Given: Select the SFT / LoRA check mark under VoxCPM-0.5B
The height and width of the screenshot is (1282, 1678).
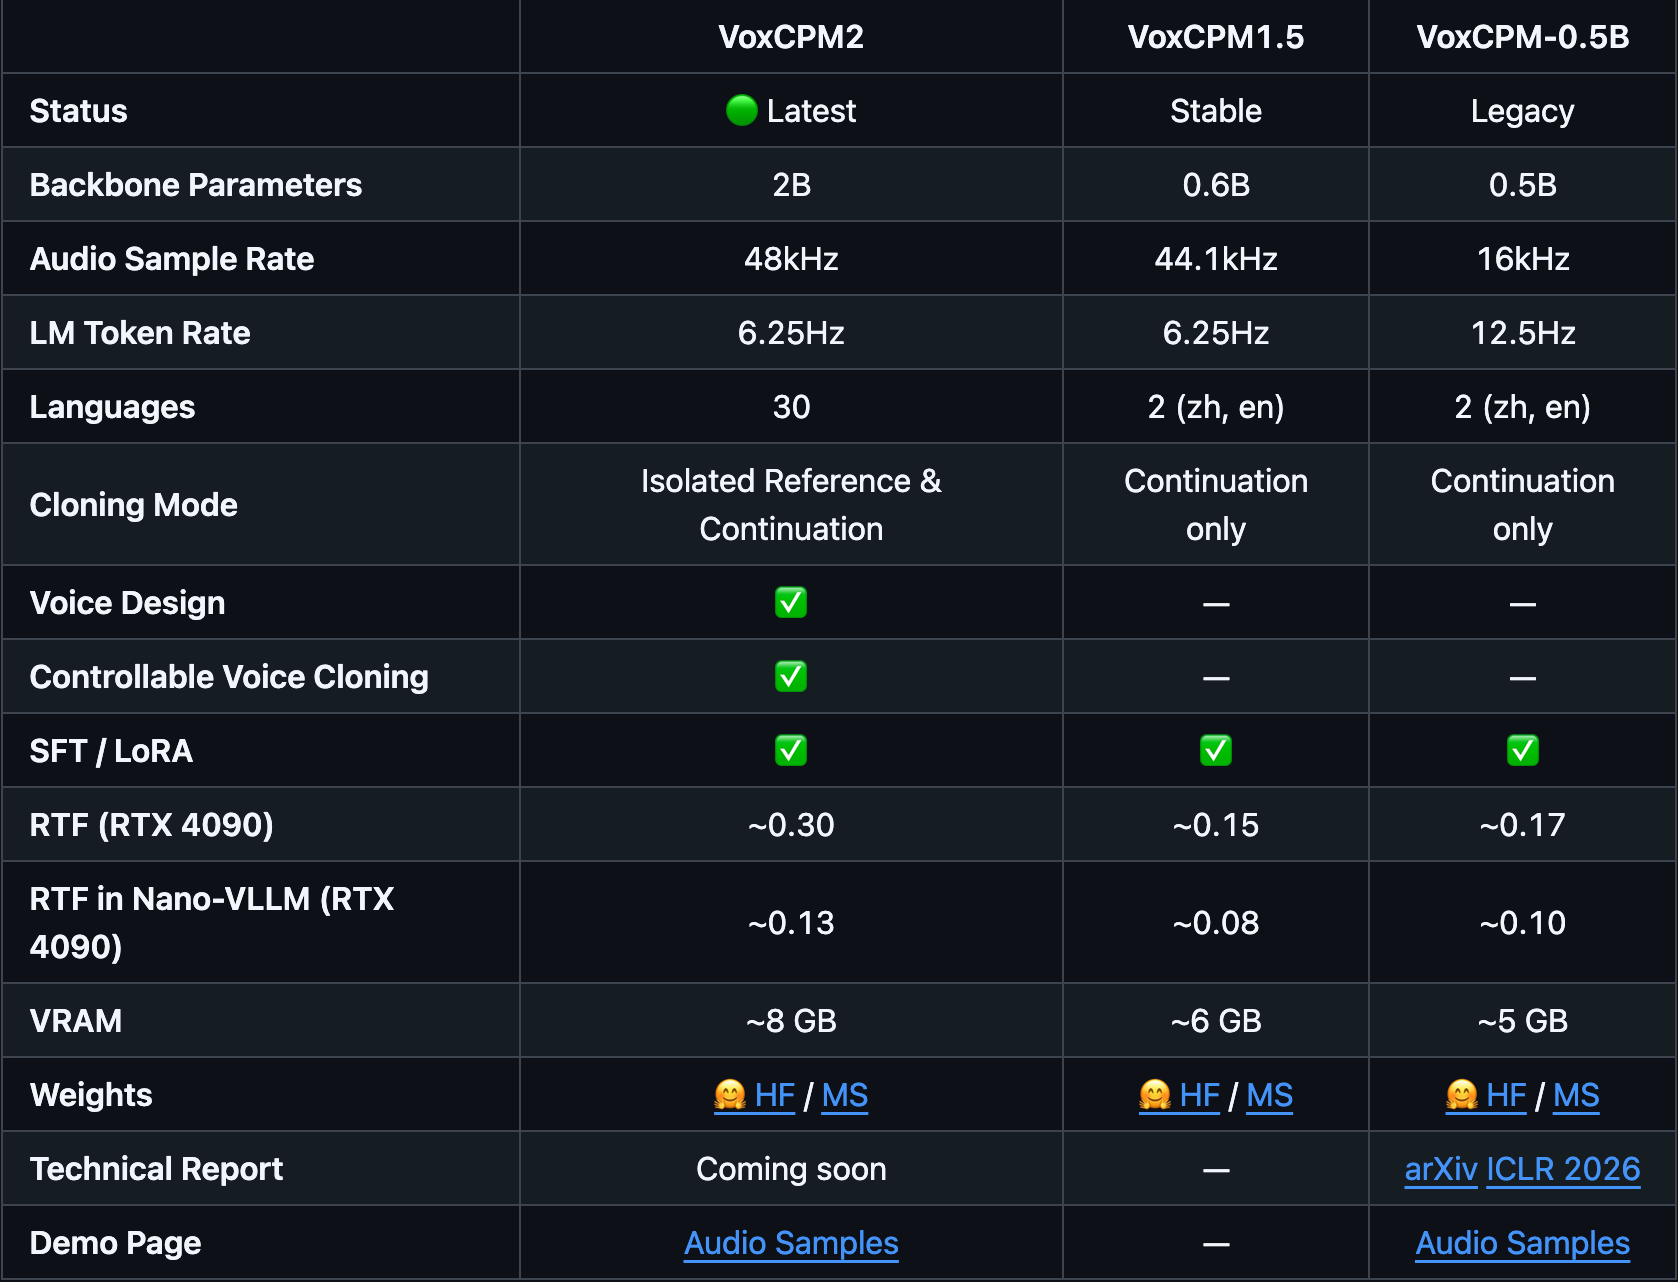Looking at the screenshot, I should pos(1523,751).
